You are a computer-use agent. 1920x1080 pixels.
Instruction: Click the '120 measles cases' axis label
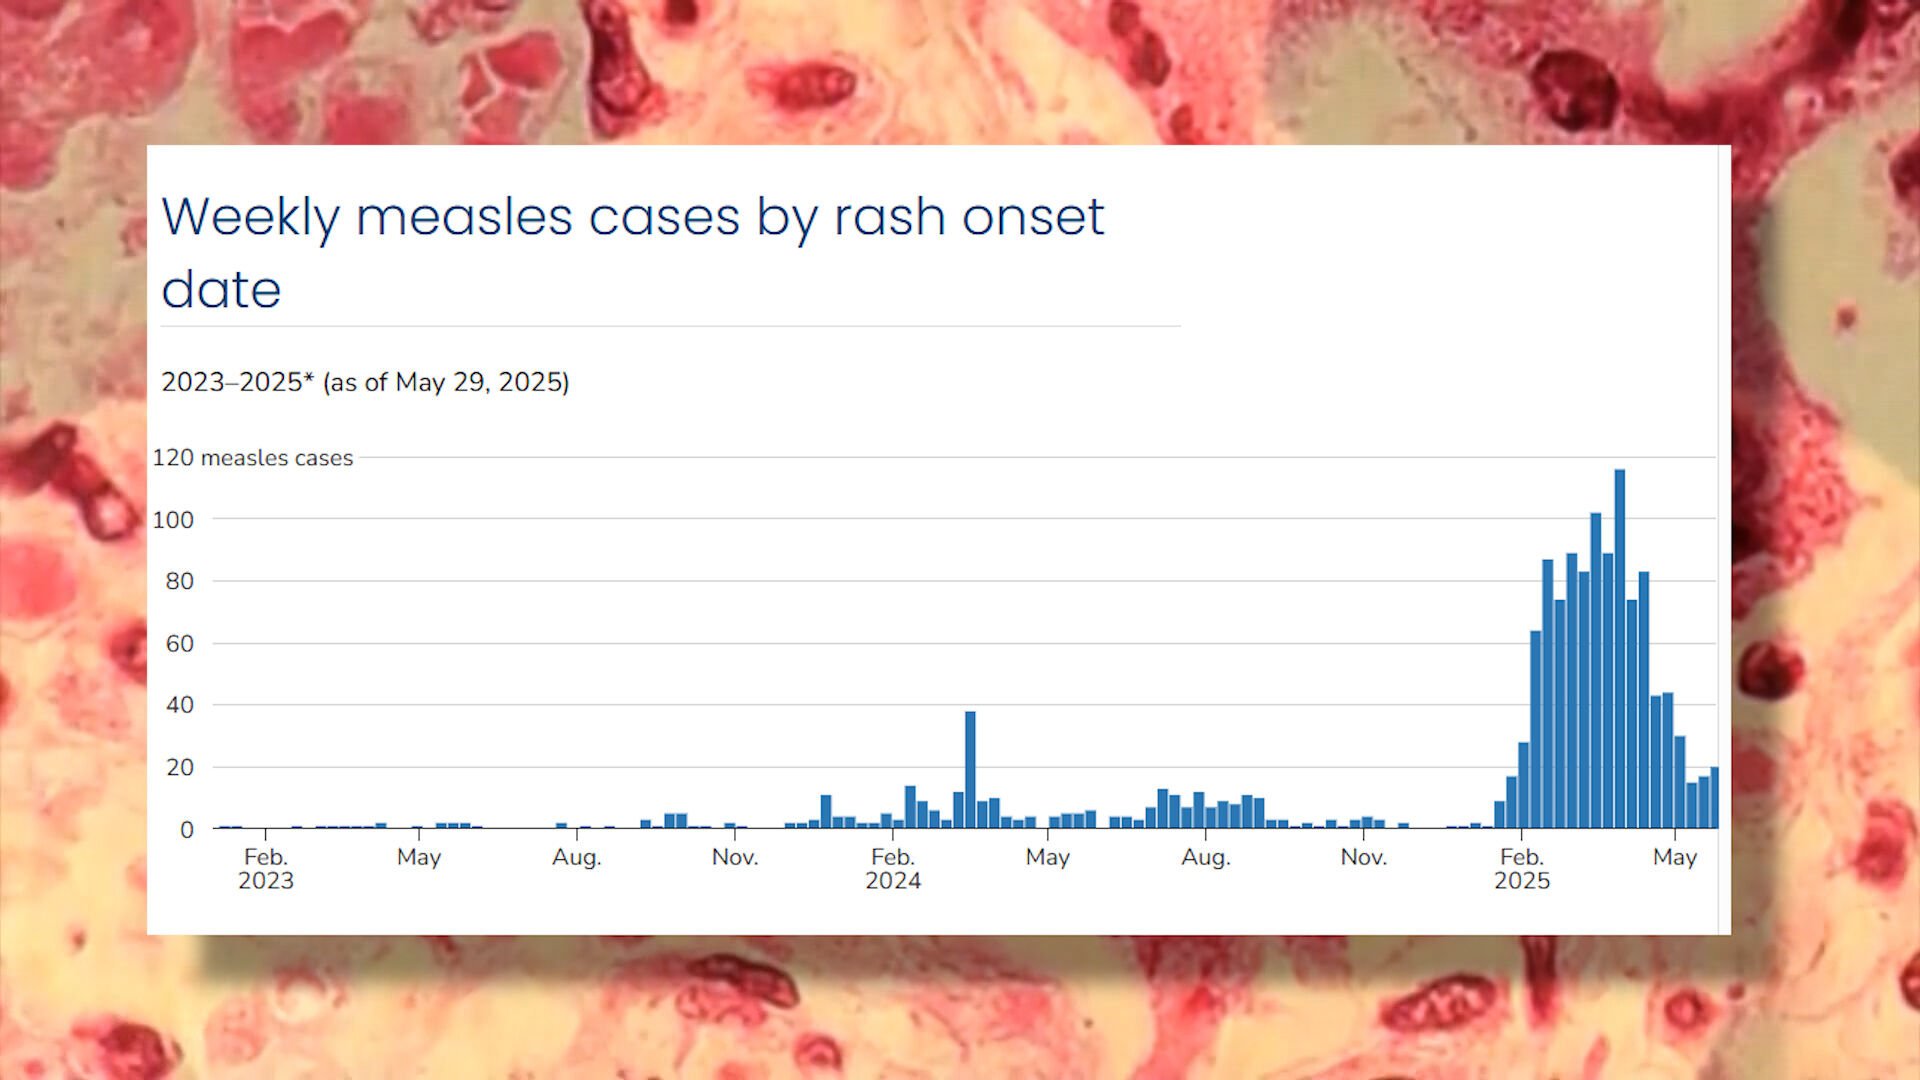tap(253, 458)
